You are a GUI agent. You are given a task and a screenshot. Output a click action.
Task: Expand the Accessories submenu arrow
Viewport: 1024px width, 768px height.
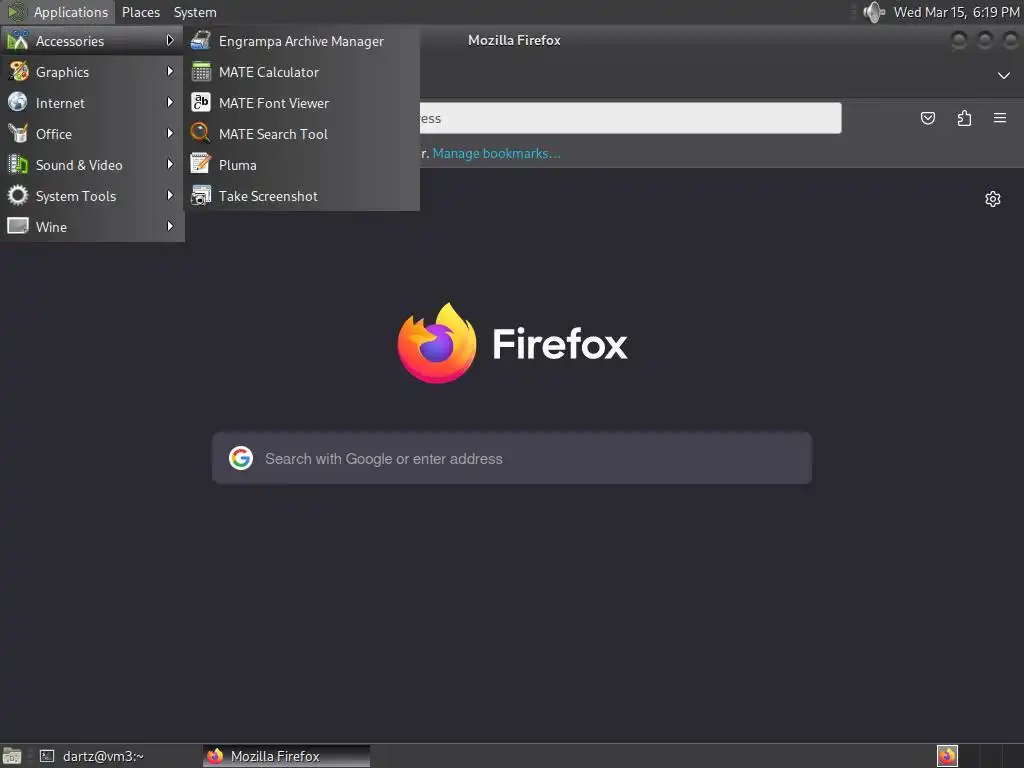coord(170,40)
